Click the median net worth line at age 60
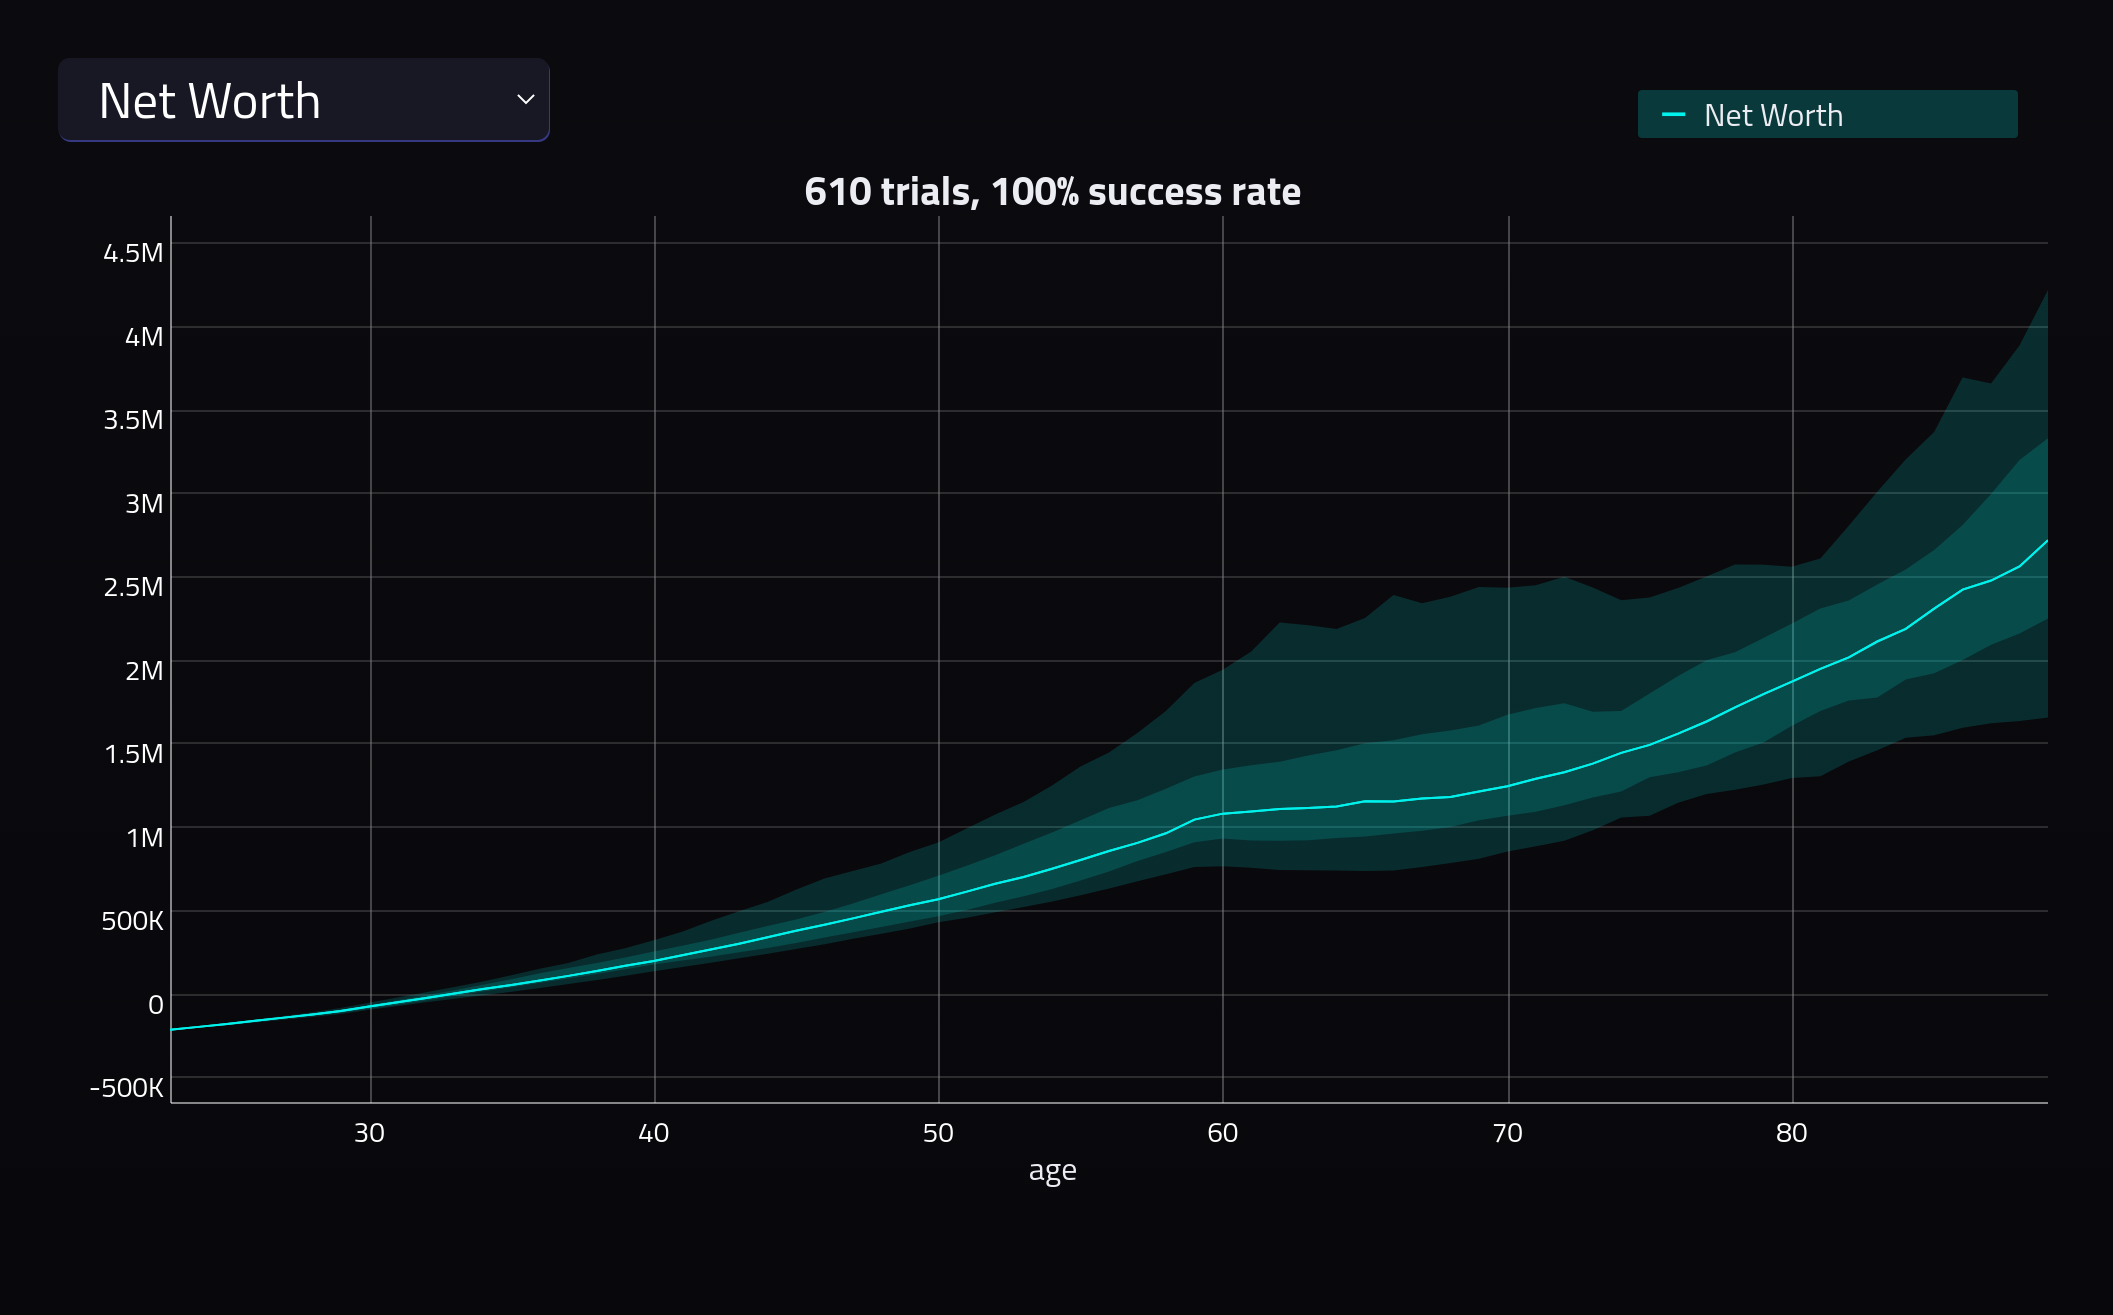Screen dimensions: 2113x1315 [x=1223, y=814]
